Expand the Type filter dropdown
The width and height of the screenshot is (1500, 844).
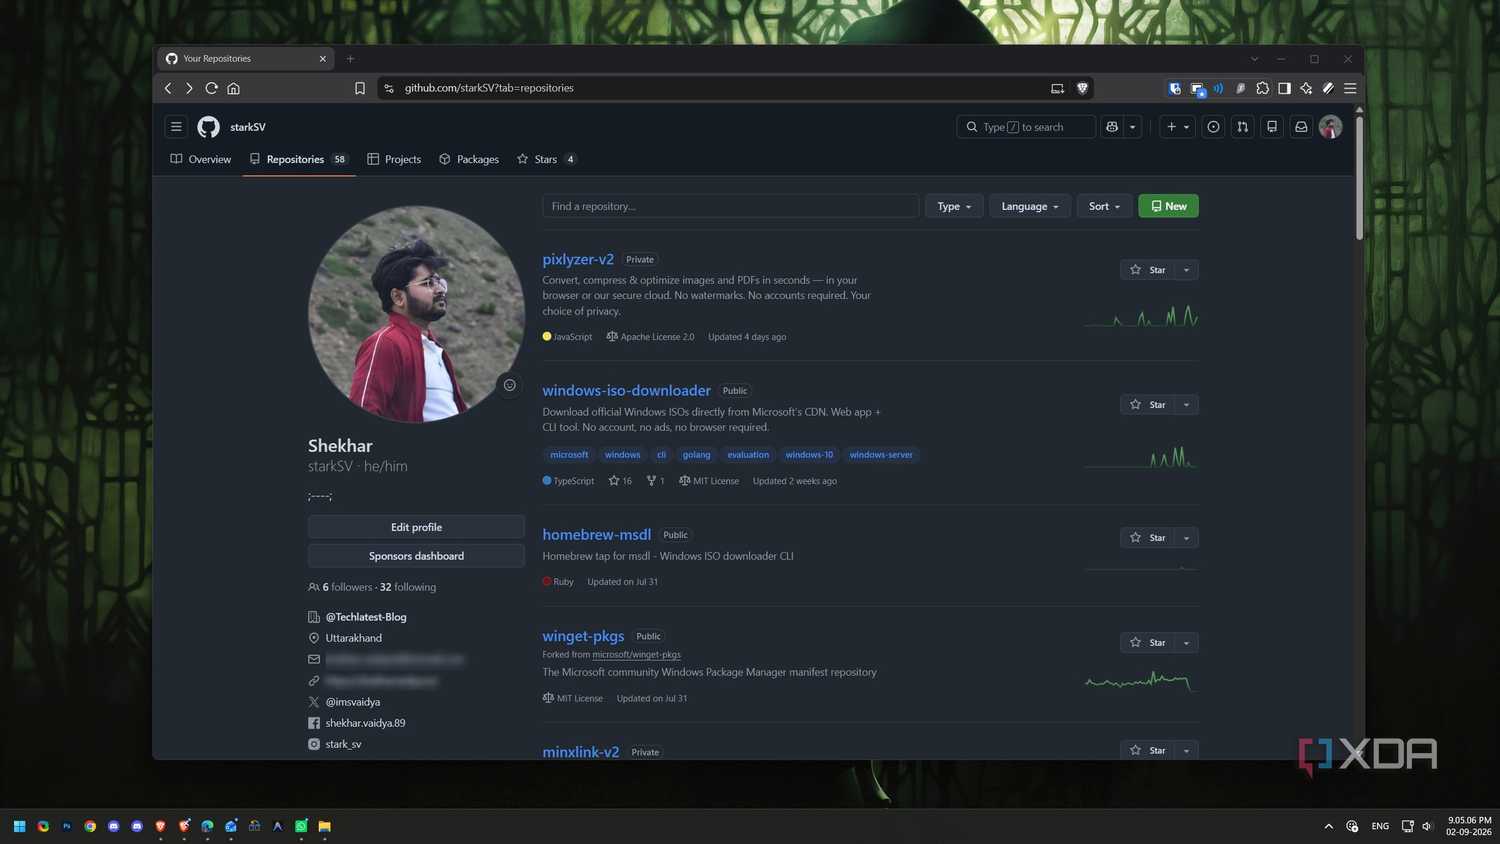[x=954, y=206]
